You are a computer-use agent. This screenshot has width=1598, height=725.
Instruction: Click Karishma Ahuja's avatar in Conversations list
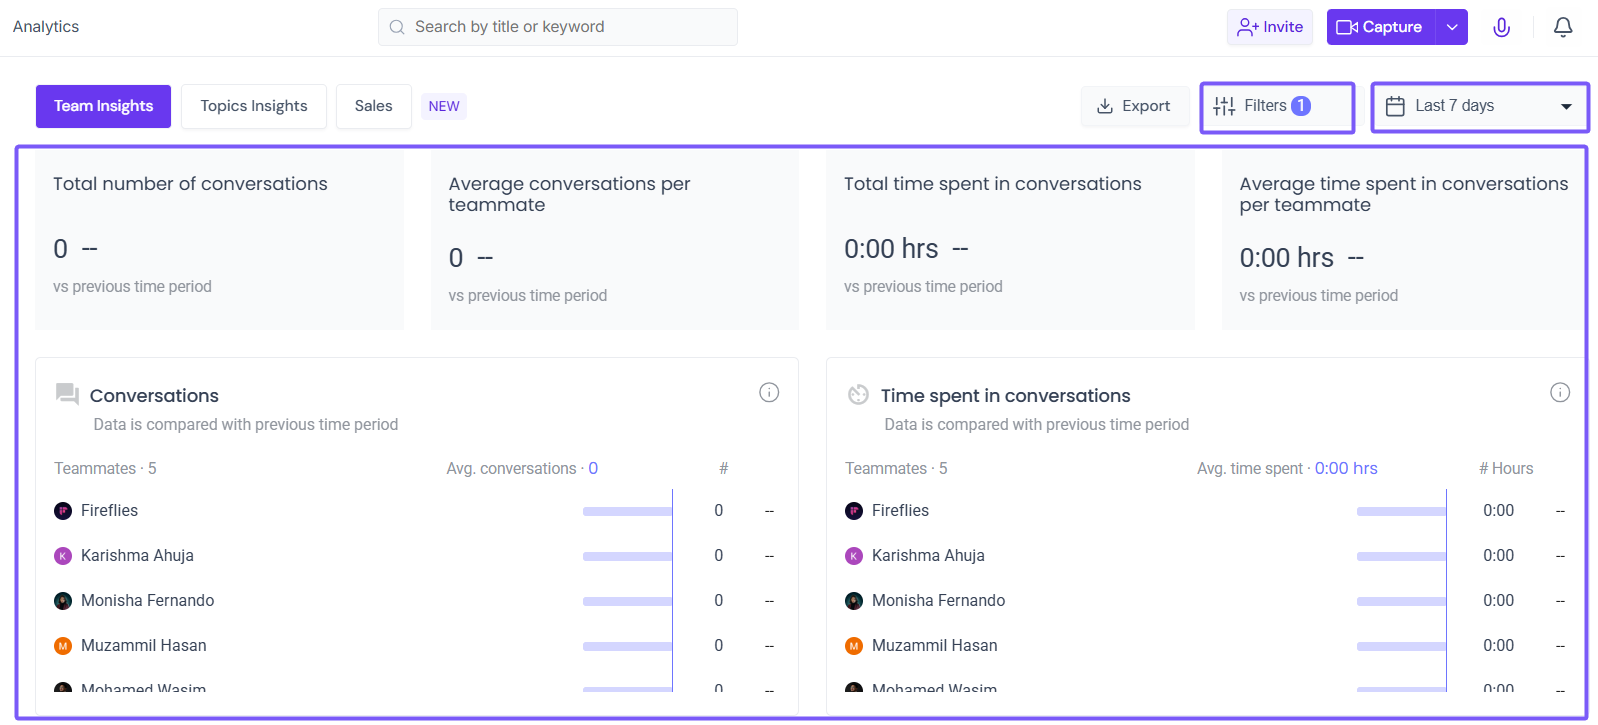(63, 556)
